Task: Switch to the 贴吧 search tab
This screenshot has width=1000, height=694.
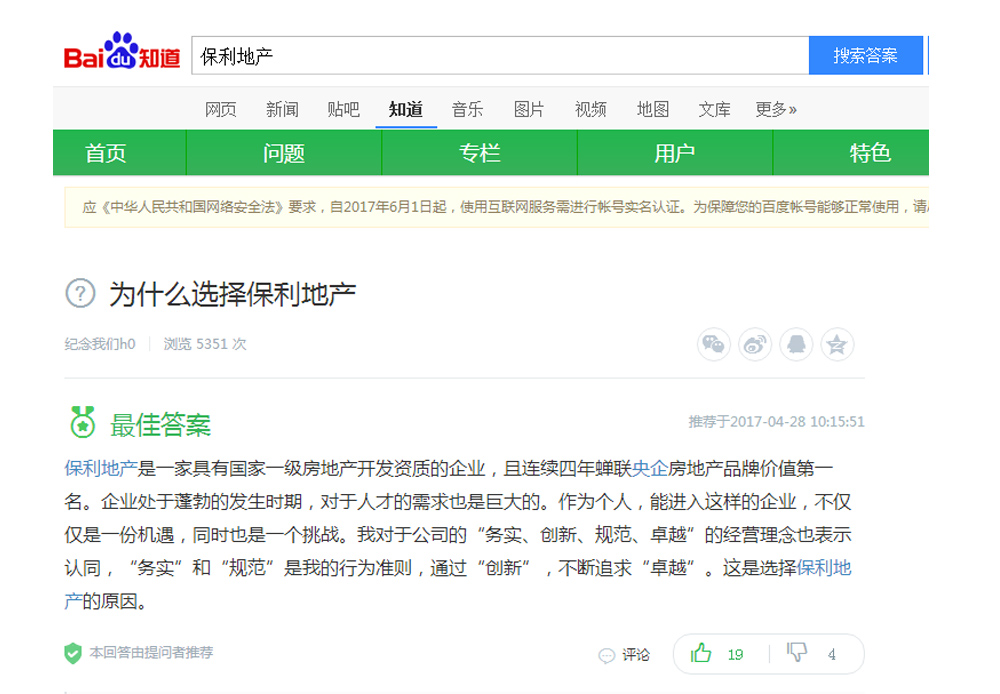Action: pyautogui.click(x=344, y=110)
